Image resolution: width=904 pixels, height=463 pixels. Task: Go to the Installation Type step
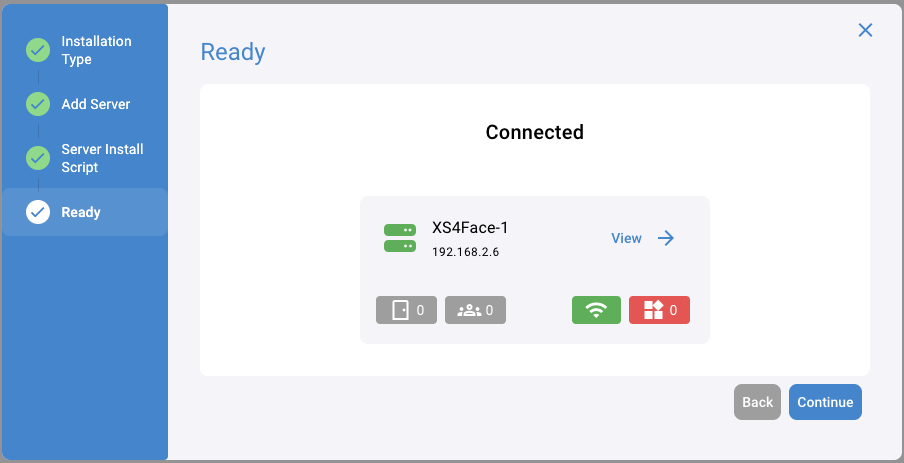click(96, 50)
